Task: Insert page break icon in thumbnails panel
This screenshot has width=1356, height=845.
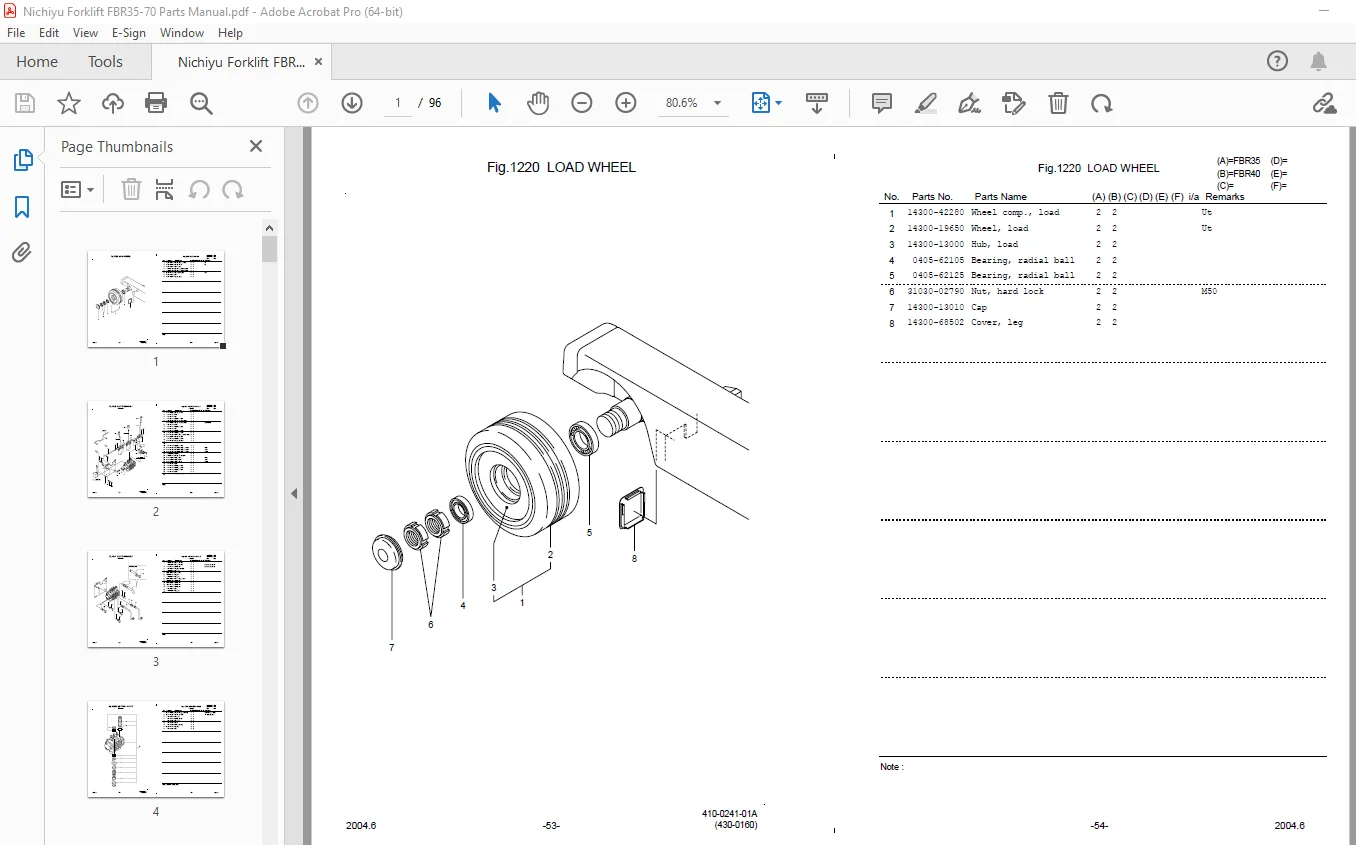Action: tap(165, 189)
